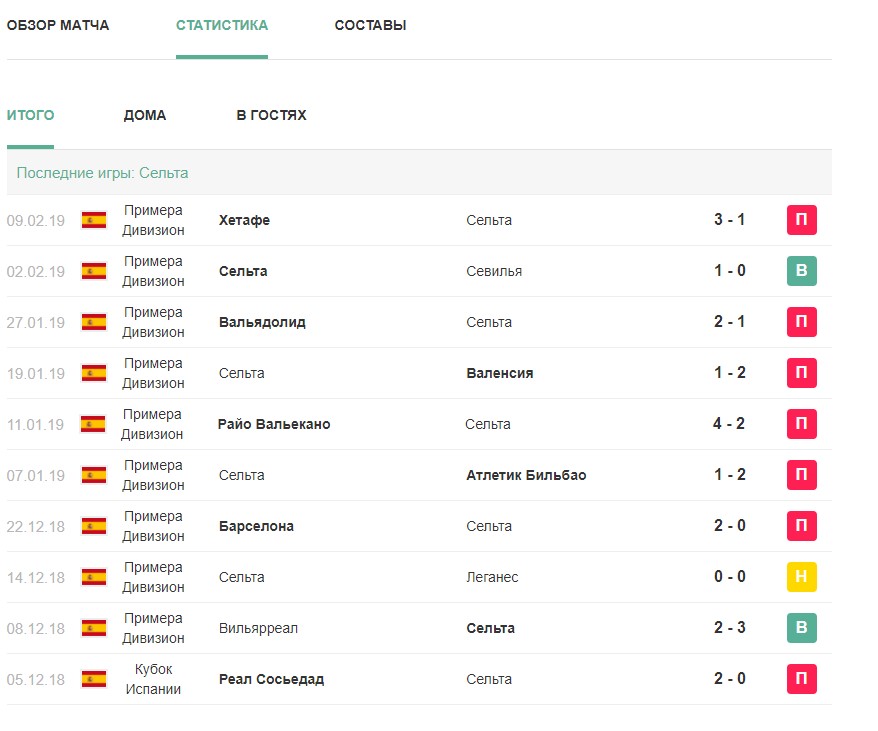Click the green win badge for Сельта–Севилья
This screenshot has height=731, width=878.
(x=801, y=271)
